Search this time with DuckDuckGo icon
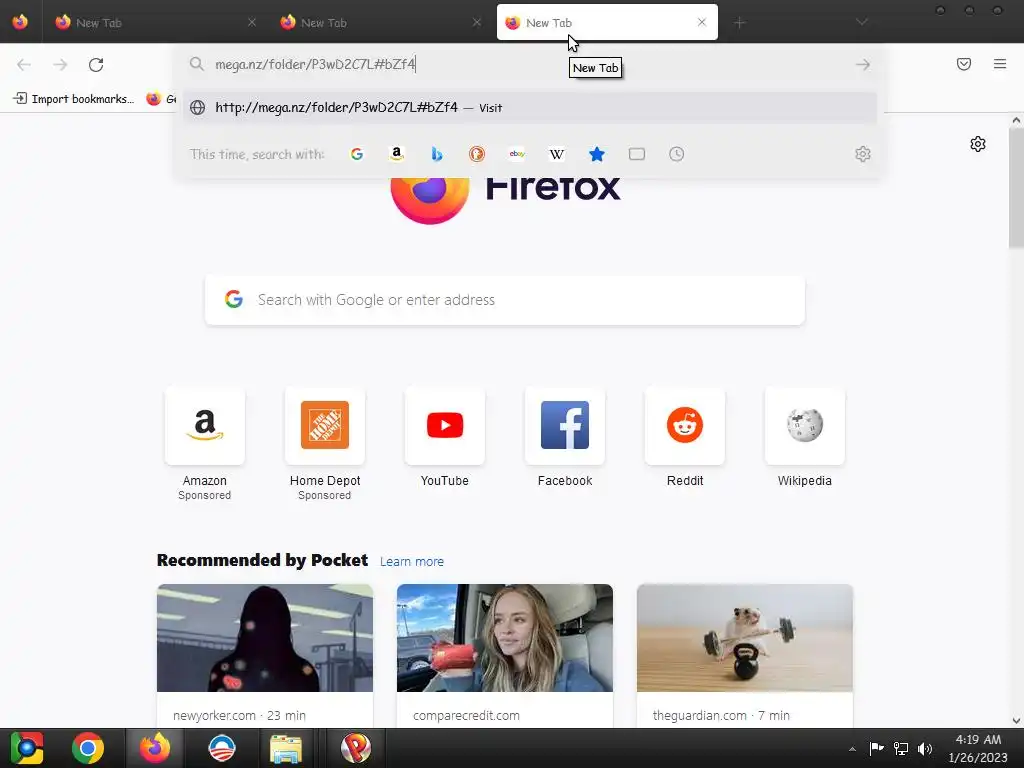The height and width of the screenshot is (768, 1024). pyautogui.click(x=477, y=154)
